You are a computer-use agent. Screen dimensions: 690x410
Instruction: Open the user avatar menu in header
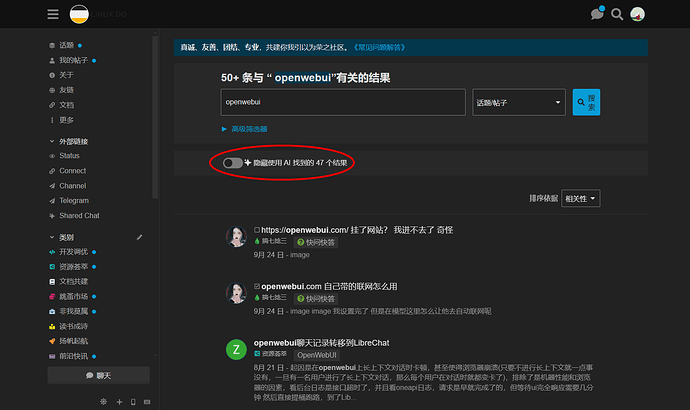(637, 14)
